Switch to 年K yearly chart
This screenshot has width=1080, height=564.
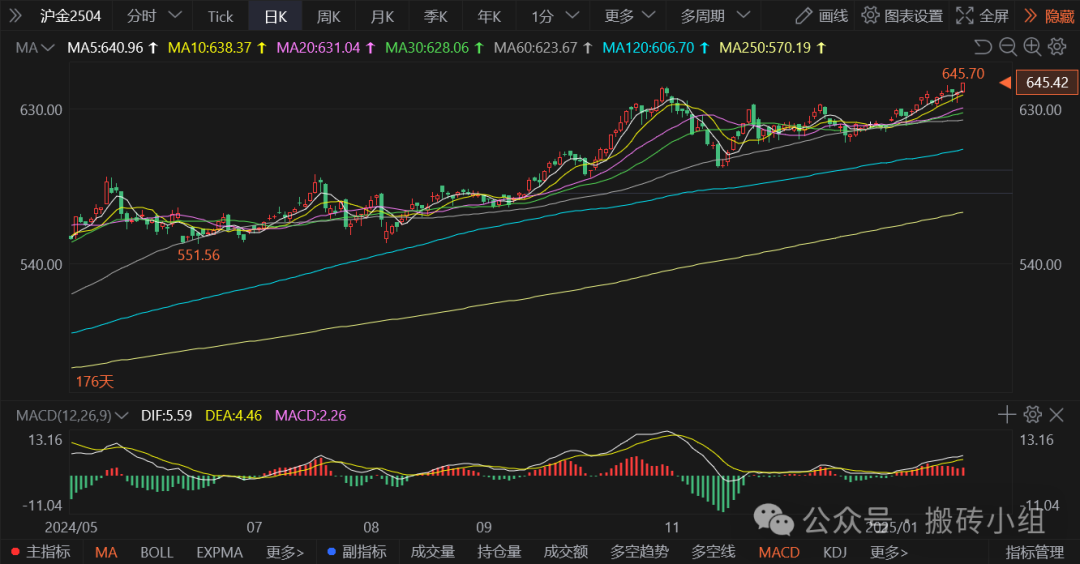point(489,17)
